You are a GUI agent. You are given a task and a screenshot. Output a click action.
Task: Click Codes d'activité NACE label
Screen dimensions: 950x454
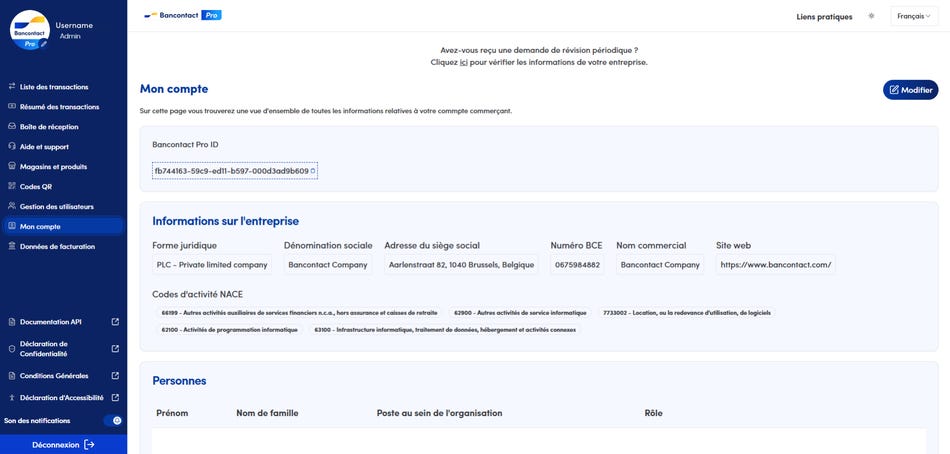point(198,295)
